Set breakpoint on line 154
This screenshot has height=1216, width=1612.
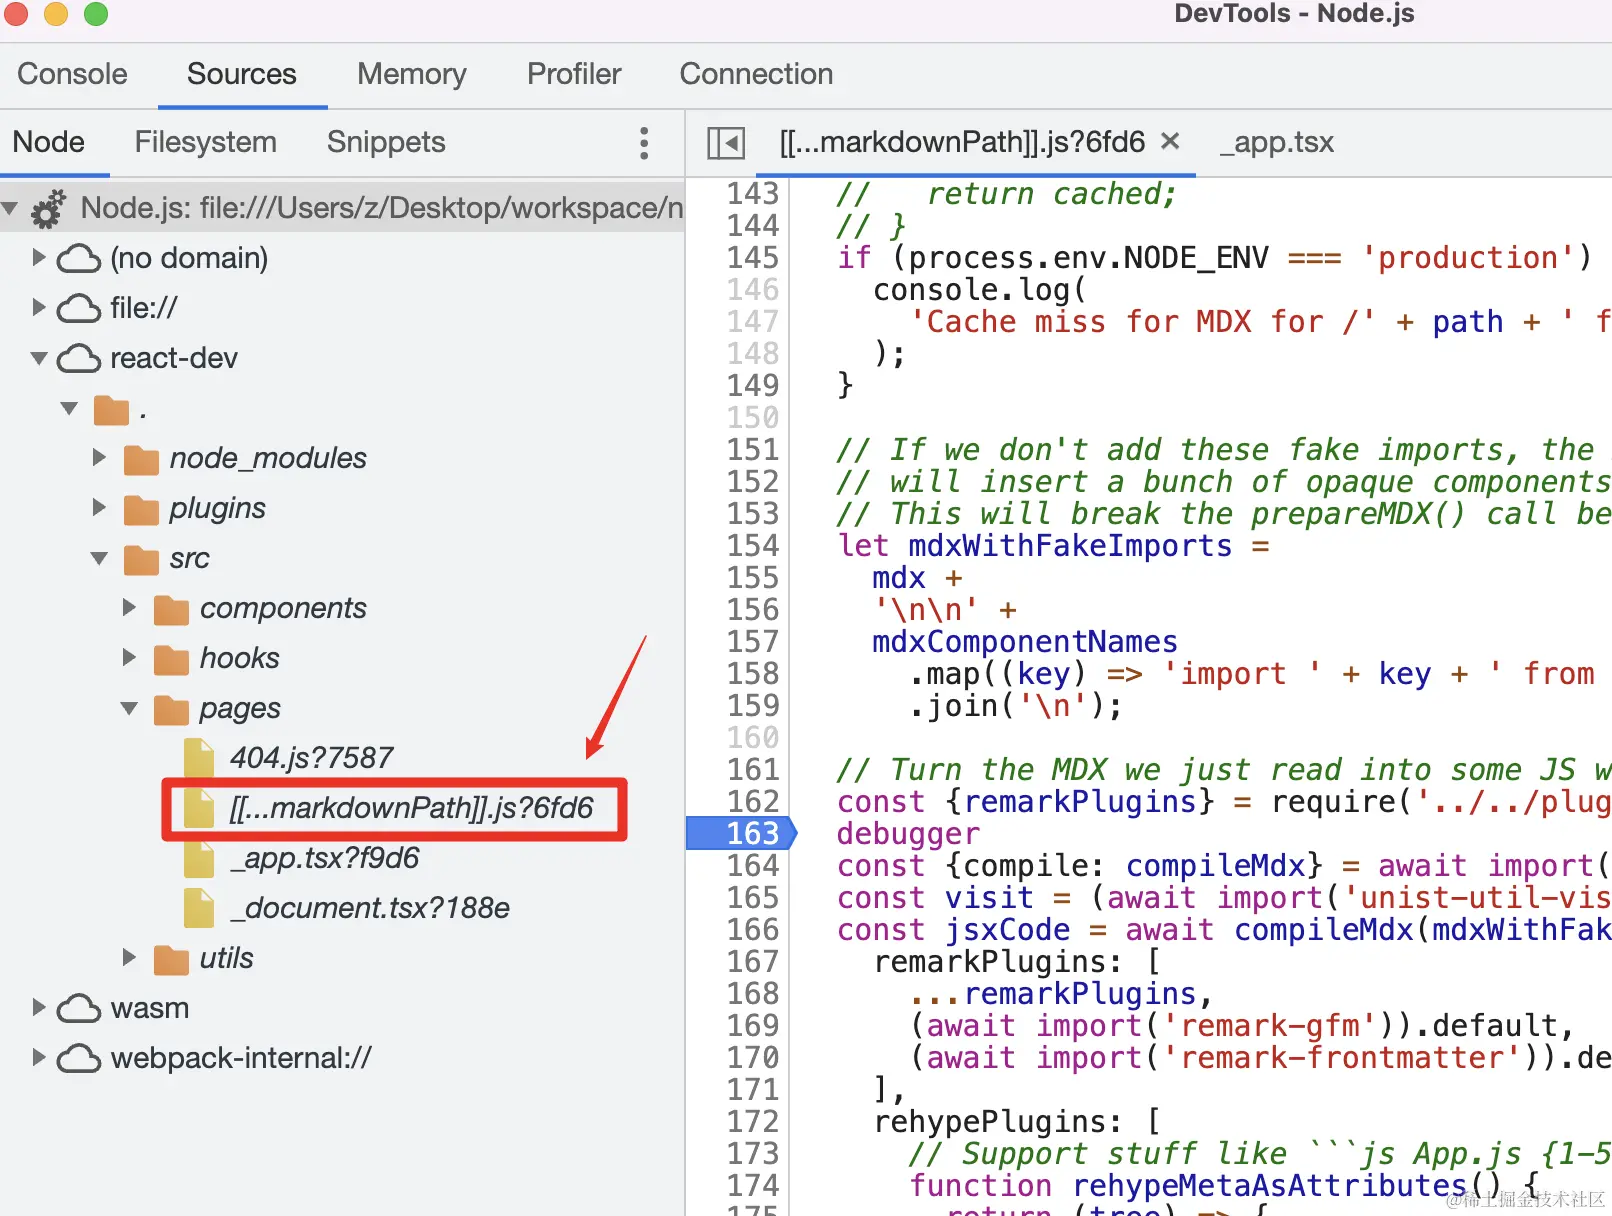752,545
